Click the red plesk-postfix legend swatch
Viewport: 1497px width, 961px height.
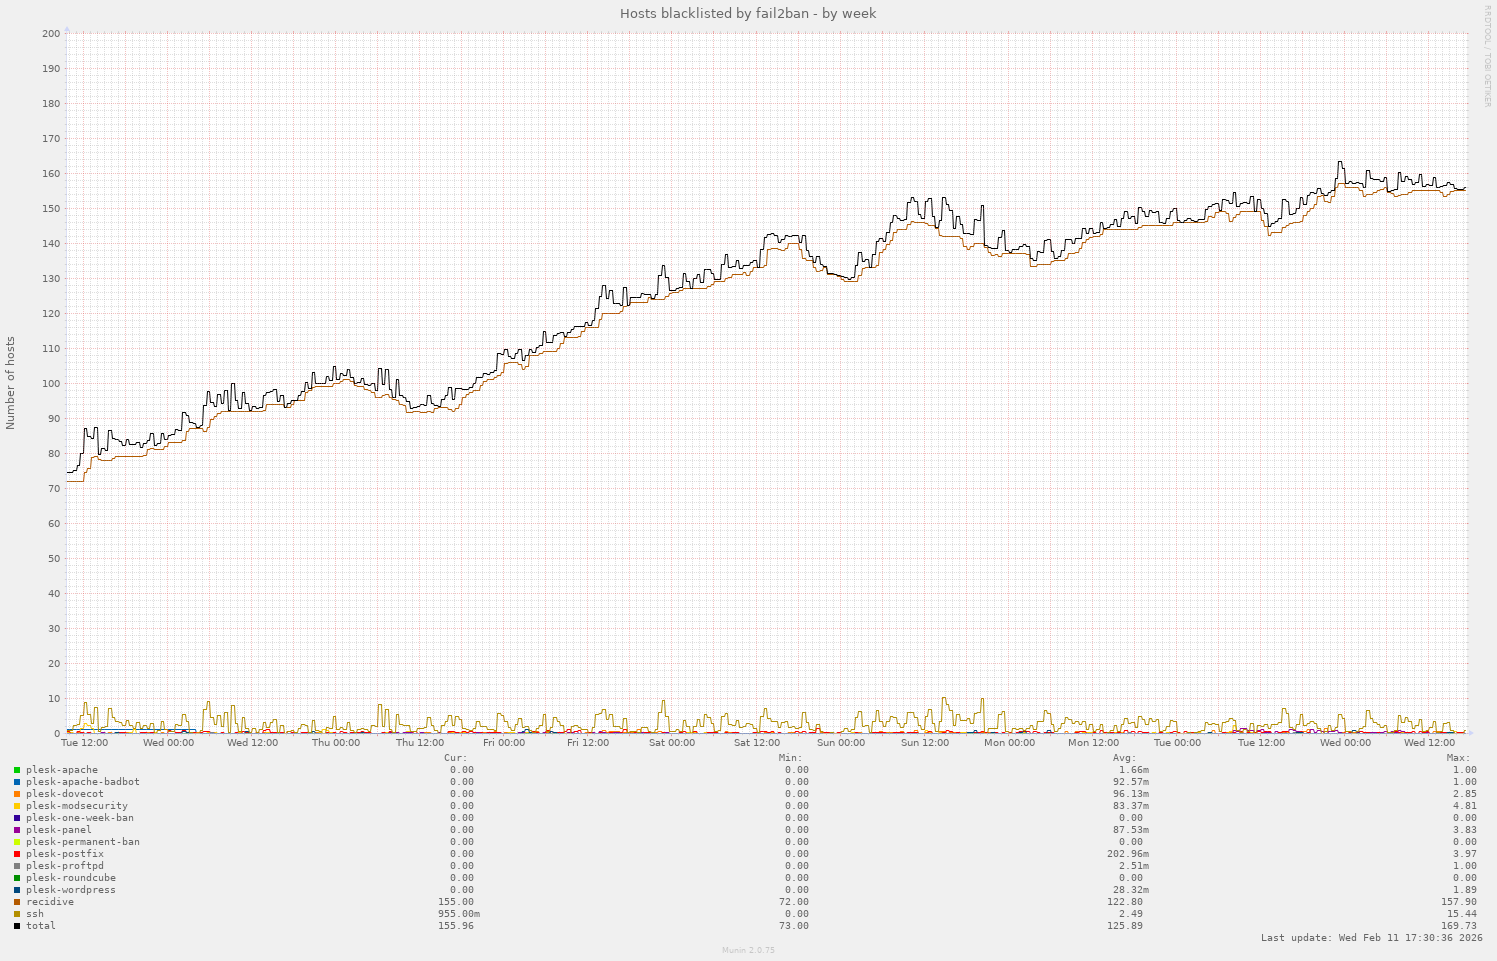(17, 854)
